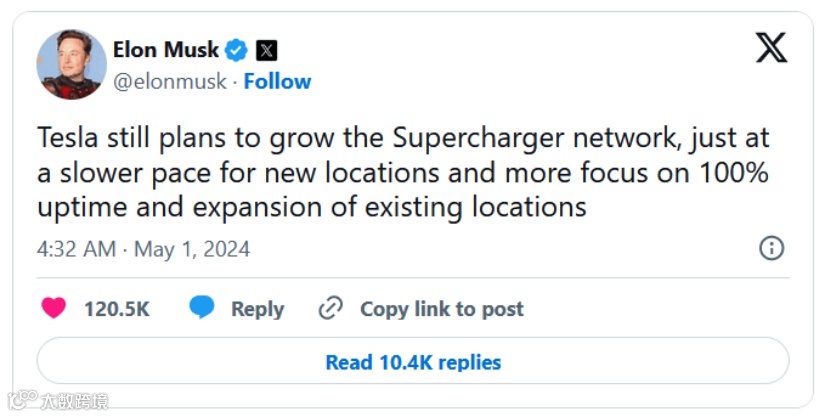Click the blue reply speech bubble icon
The height and width of the screenshot is (417, 825).
click(202, 309)
